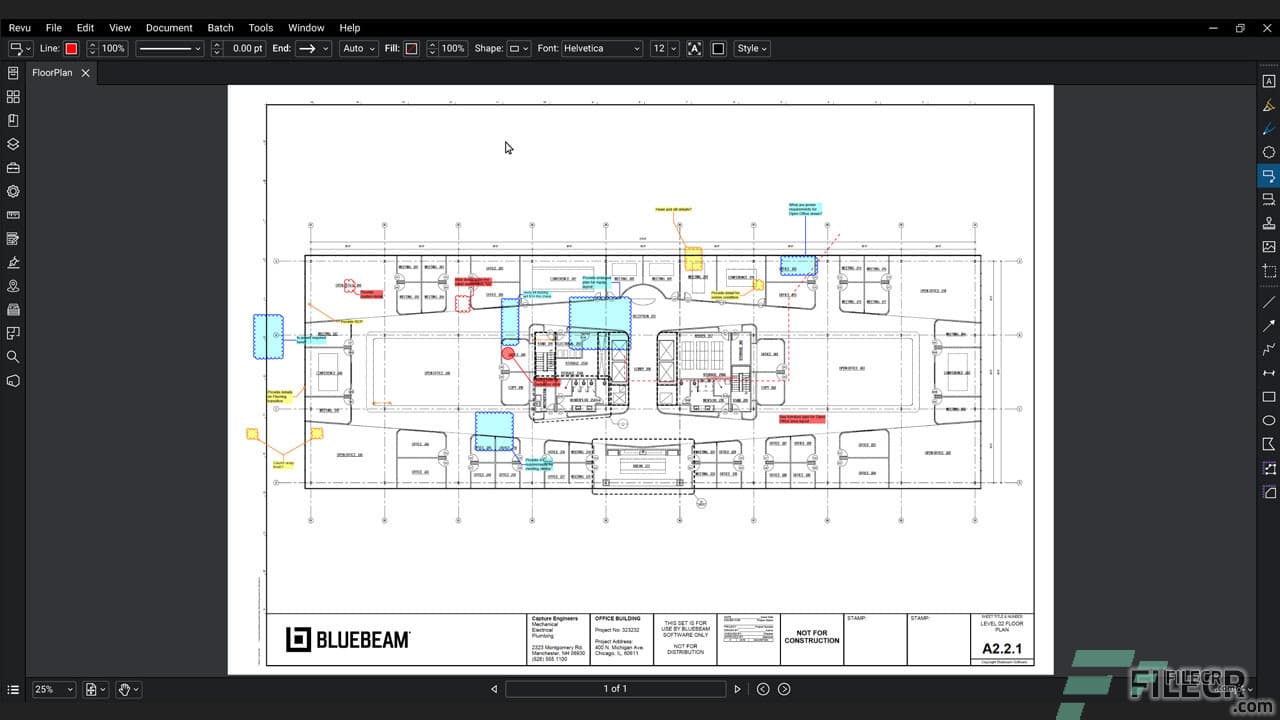Click the next page navigation arrow
The height and width of the screenshot is (720, 1280).
point(737,688)
